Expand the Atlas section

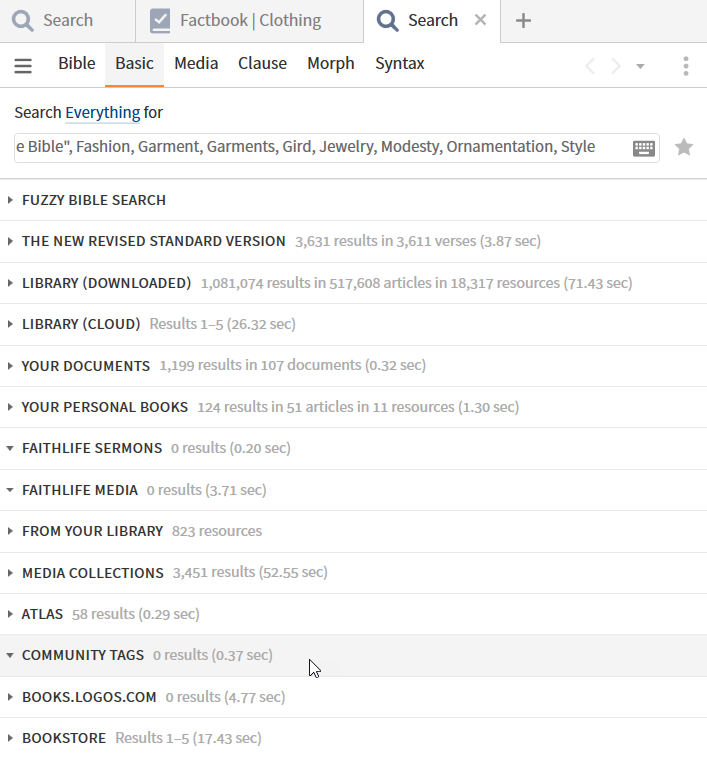pos(10,614)
